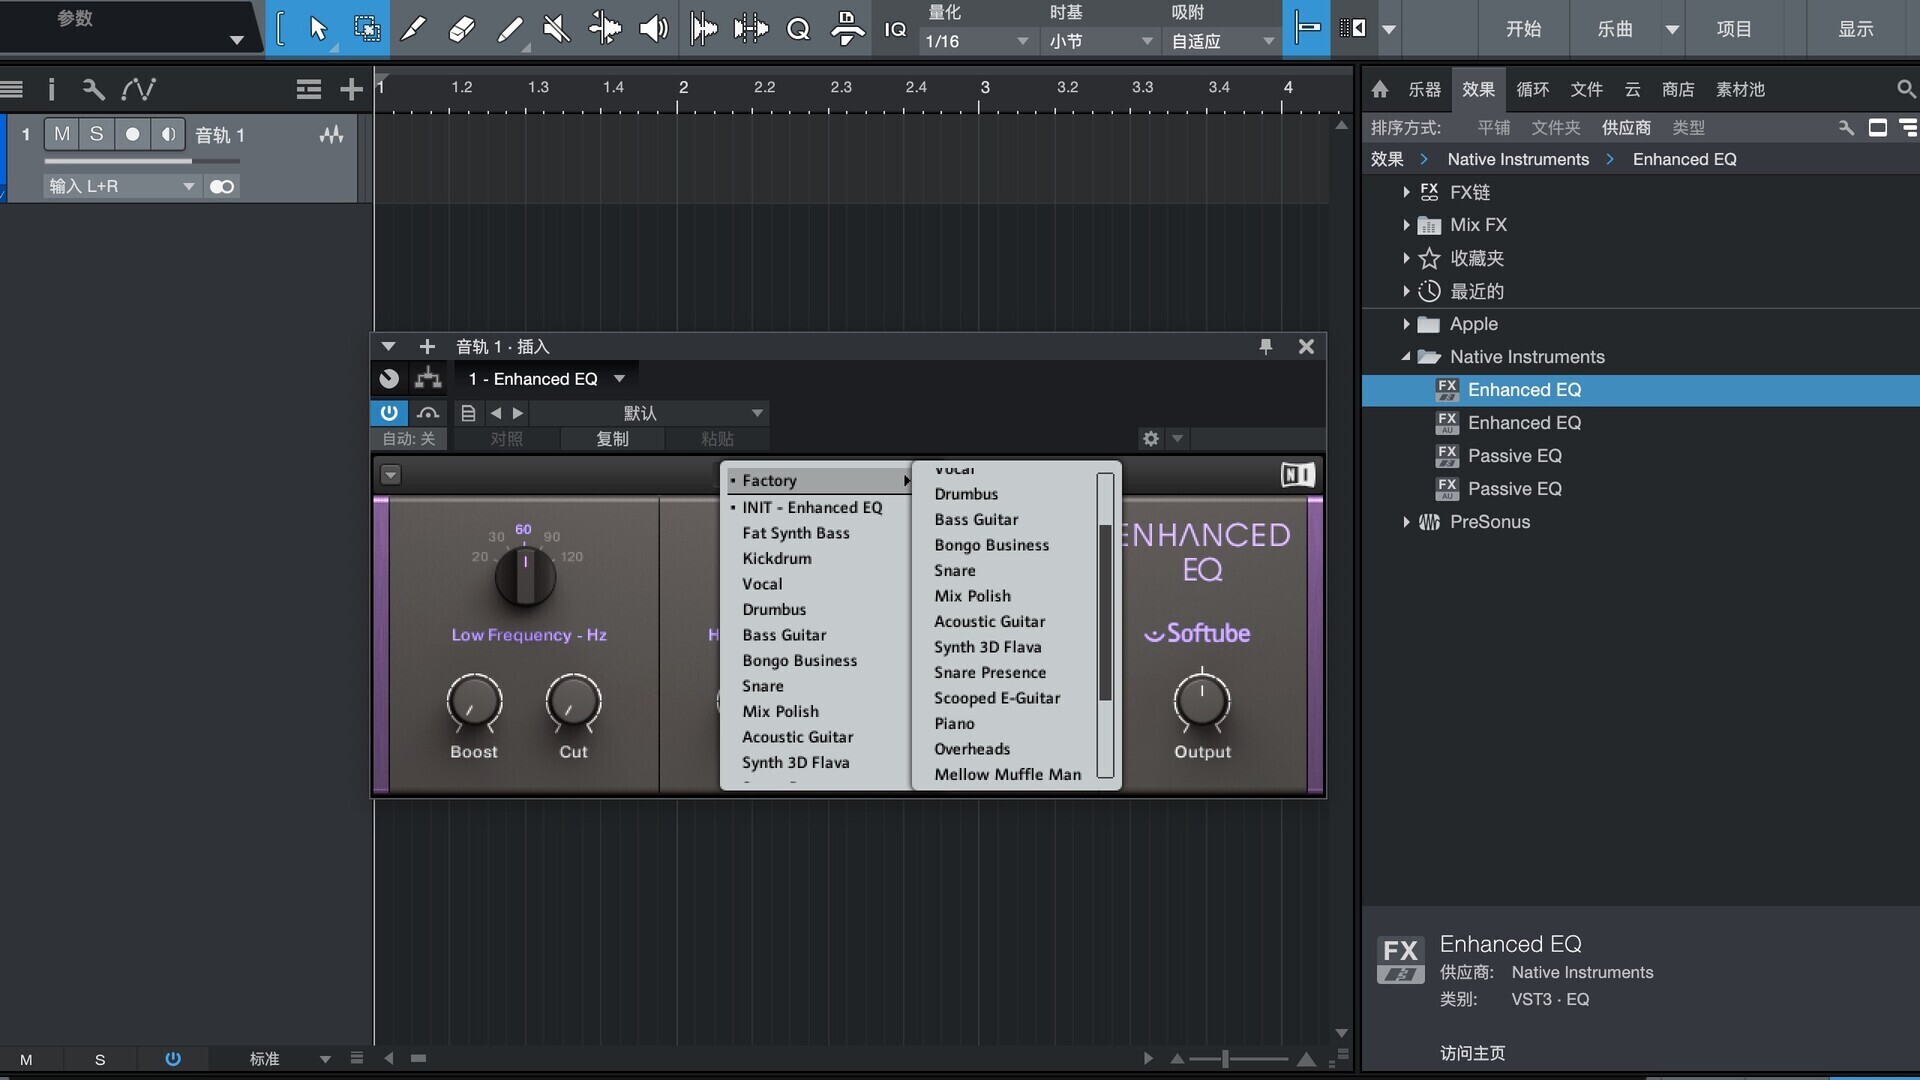Open the browser Home icon
This screenshot has height=1080, width=1920.
[x=1380, y=89]
